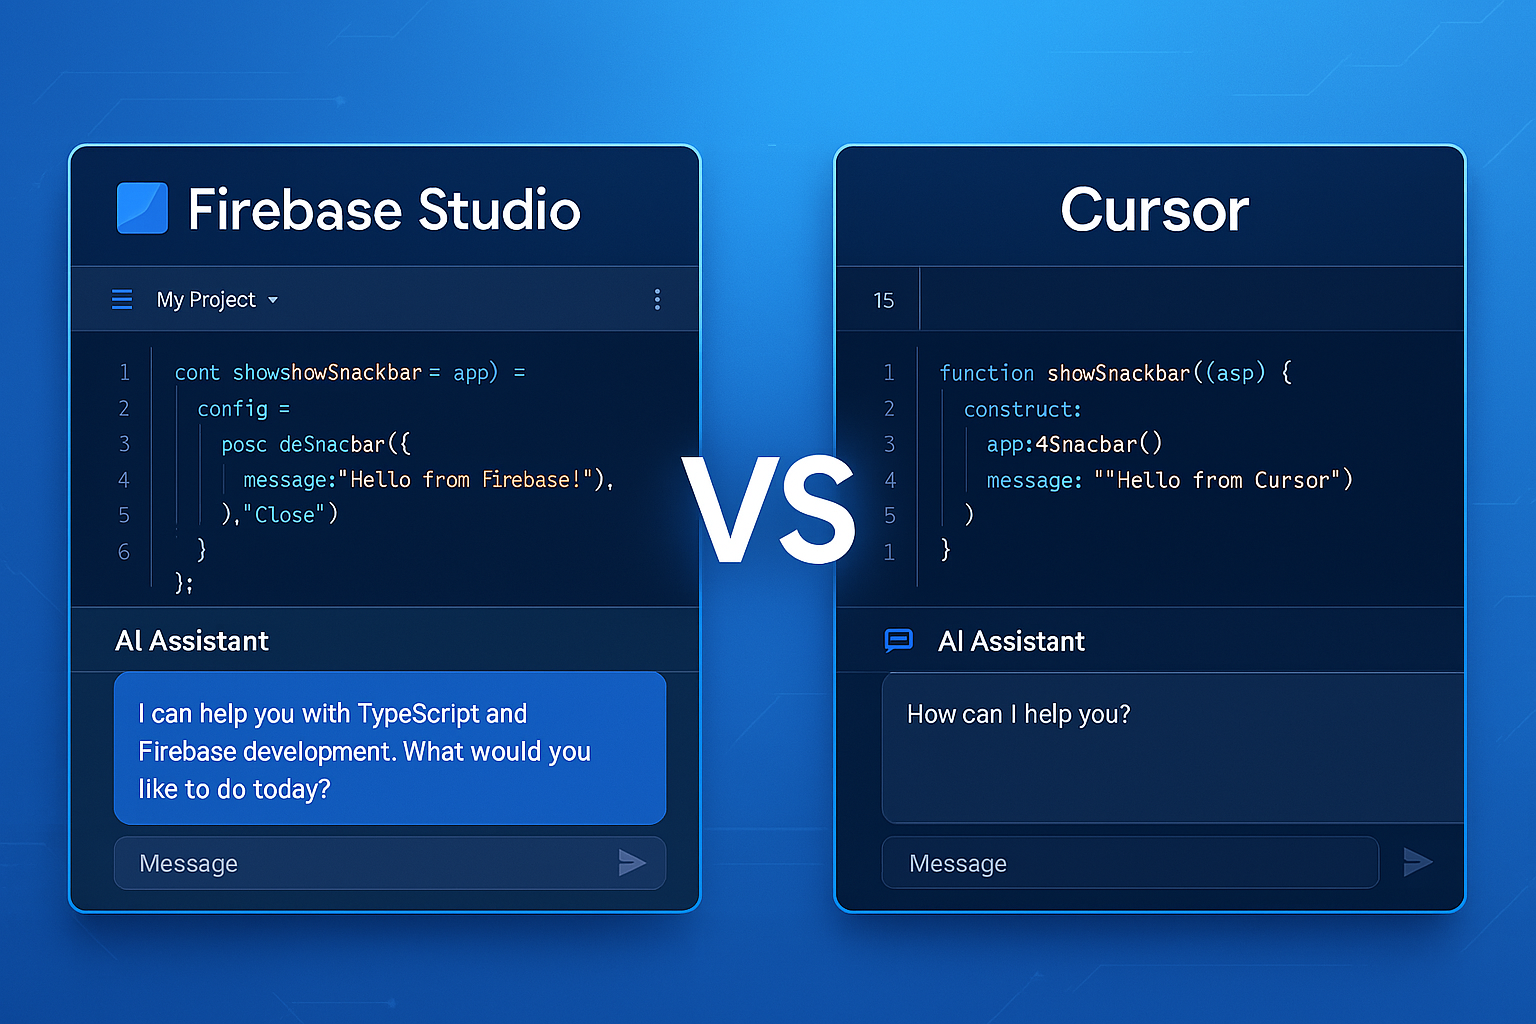Click line number 4 in Firebase Studio editor
1536x1024 pixels.
point(124,479)
